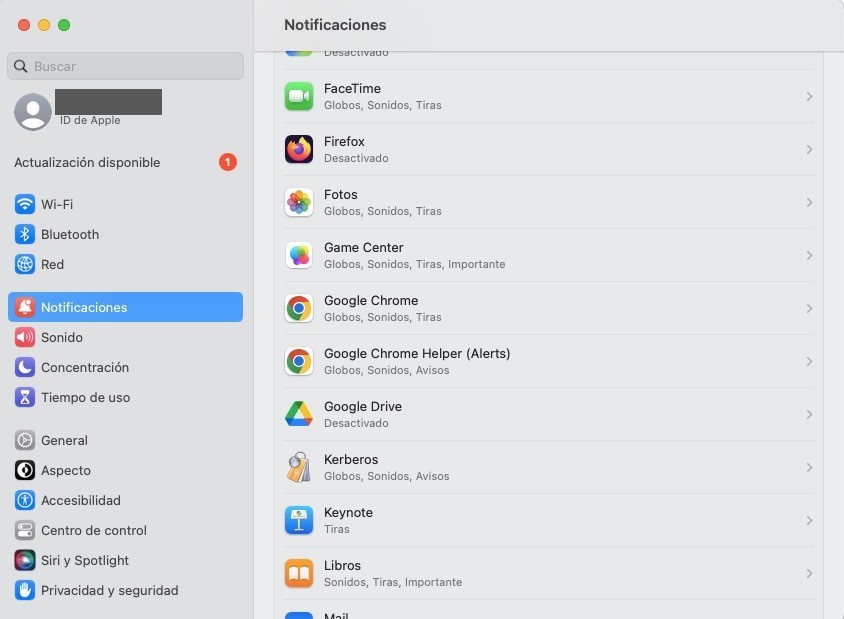Click the Libros app icon

[299, 573]
